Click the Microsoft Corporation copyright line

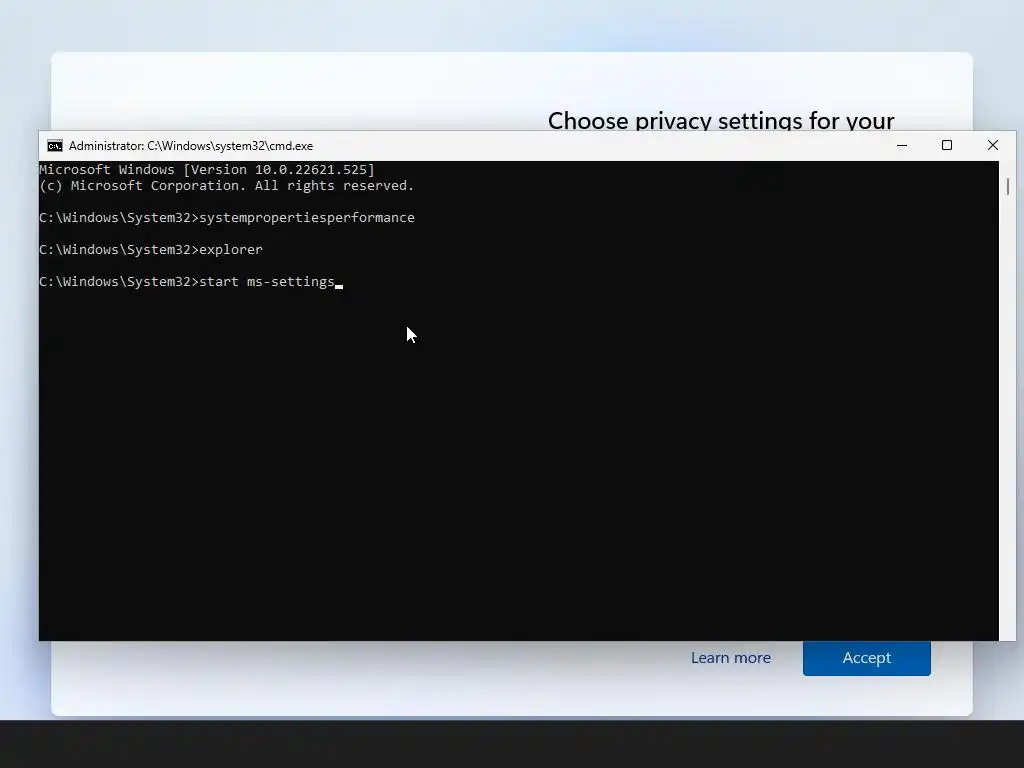pos(227,185)
